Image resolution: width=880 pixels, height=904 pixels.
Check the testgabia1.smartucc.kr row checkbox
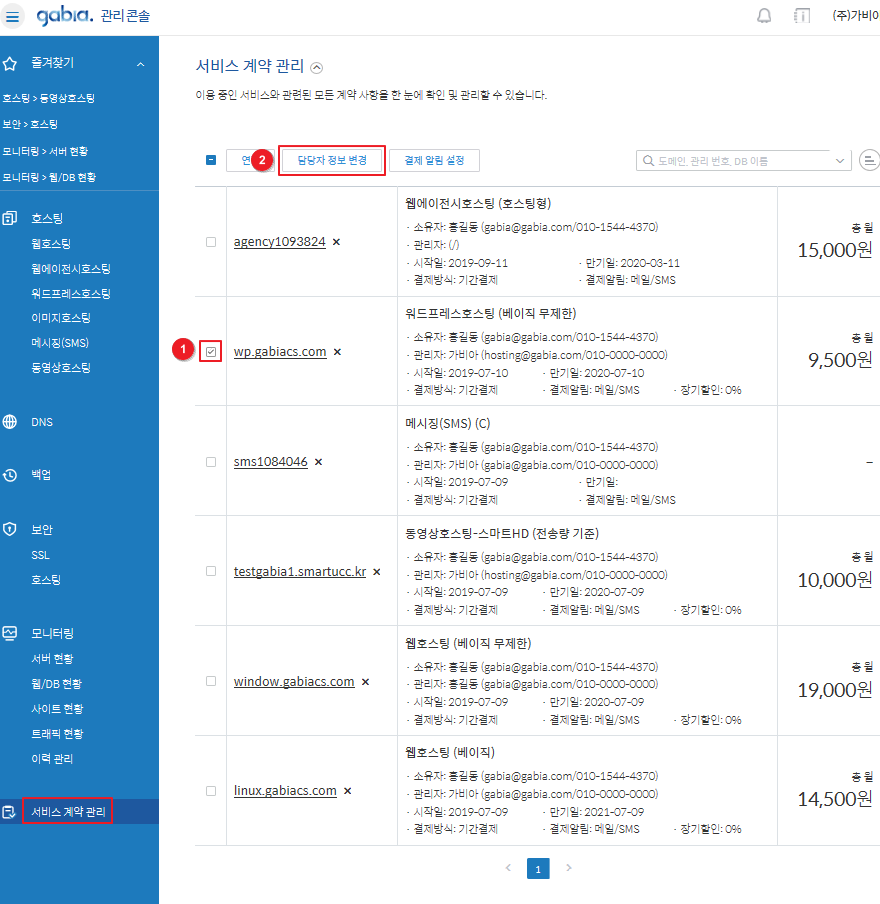click(x=211, y=571)
